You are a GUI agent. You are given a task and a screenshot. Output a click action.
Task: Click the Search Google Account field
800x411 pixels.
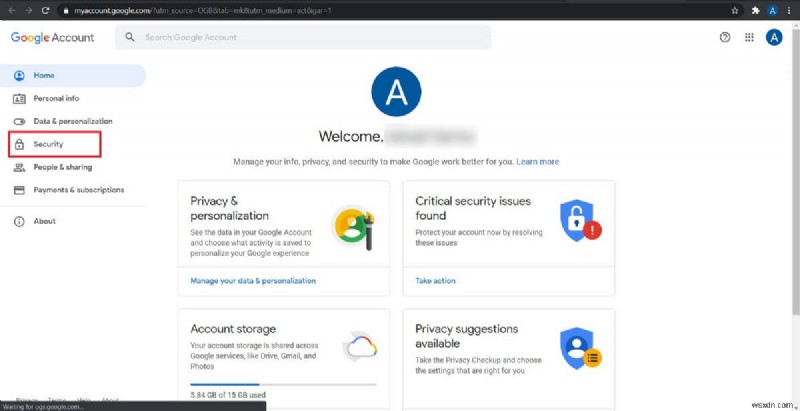310,37
